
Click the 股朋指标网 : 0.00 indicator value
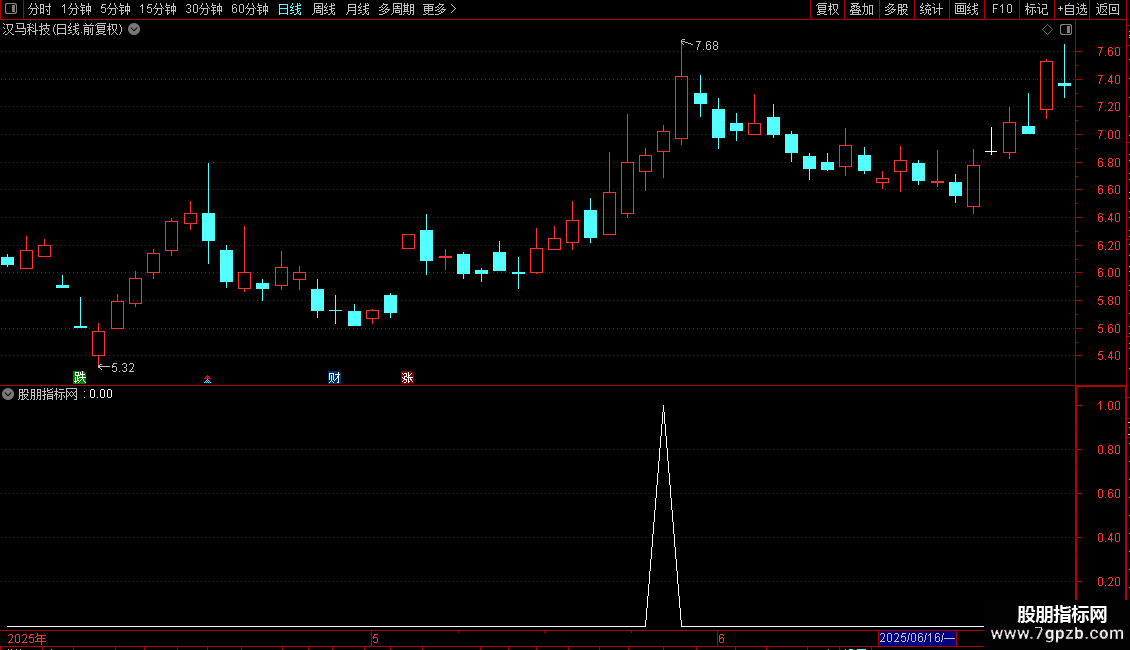[65, 394]
